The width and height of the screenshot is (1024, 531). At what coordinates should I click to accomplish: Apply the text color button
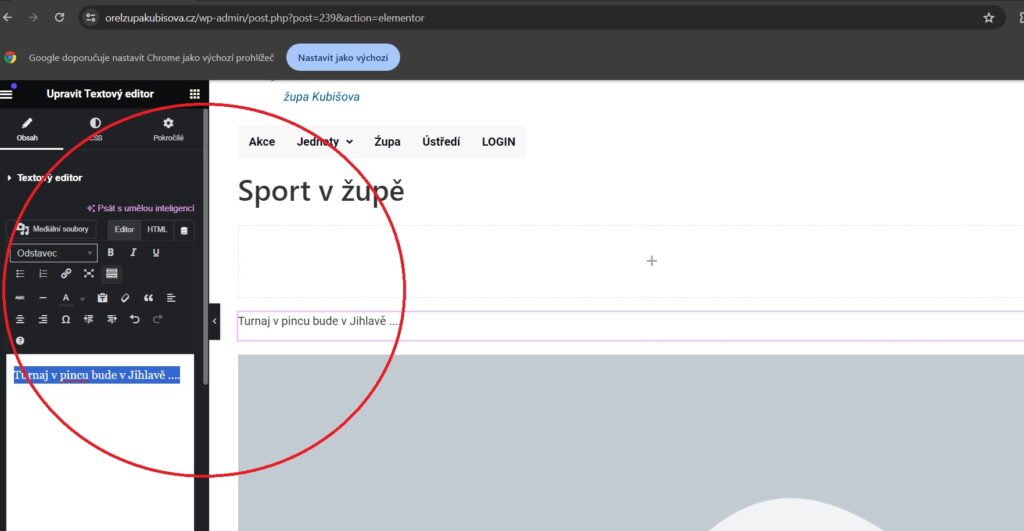65,298
